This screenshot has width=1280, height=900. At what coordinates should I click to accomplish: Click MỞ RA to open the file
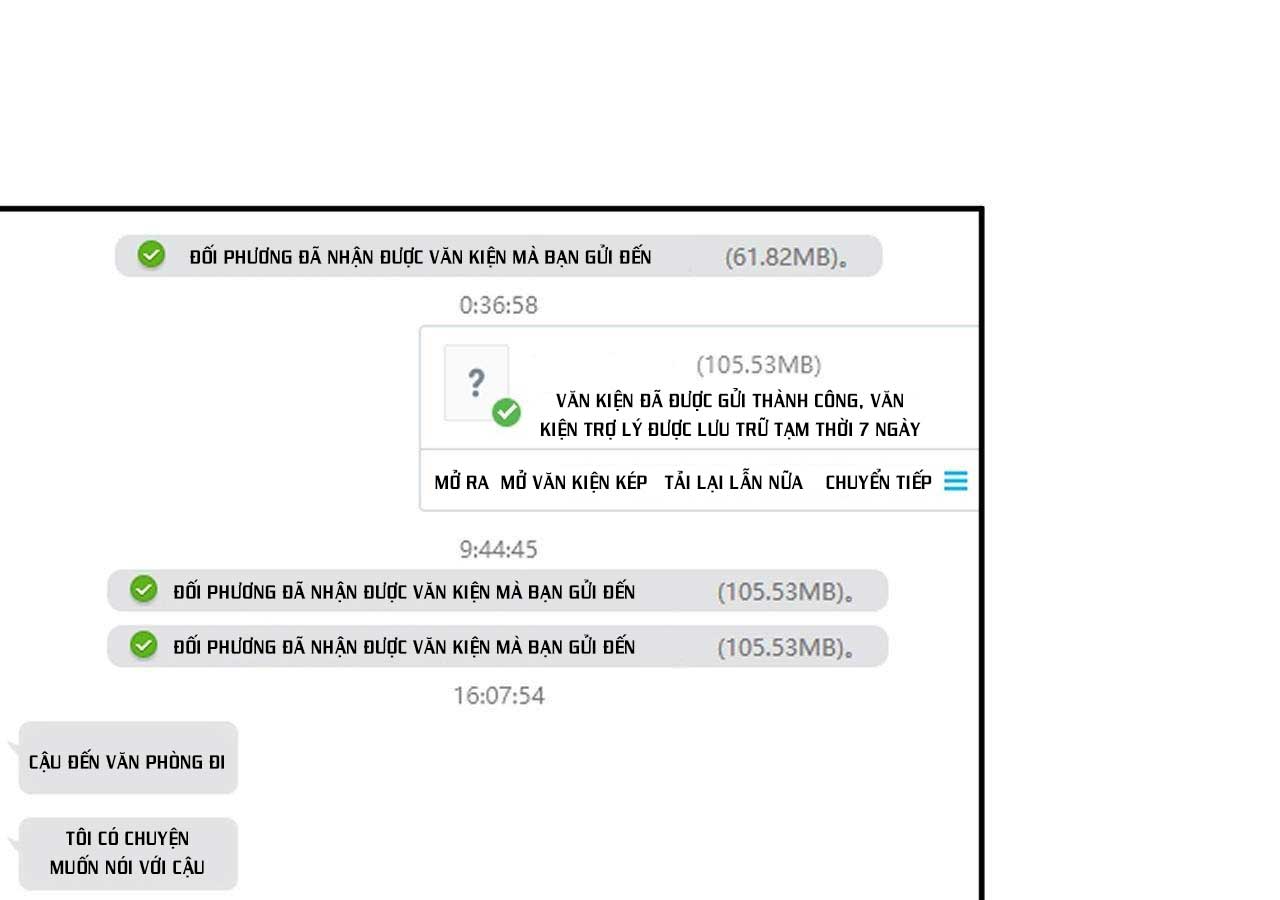point(461,482)
